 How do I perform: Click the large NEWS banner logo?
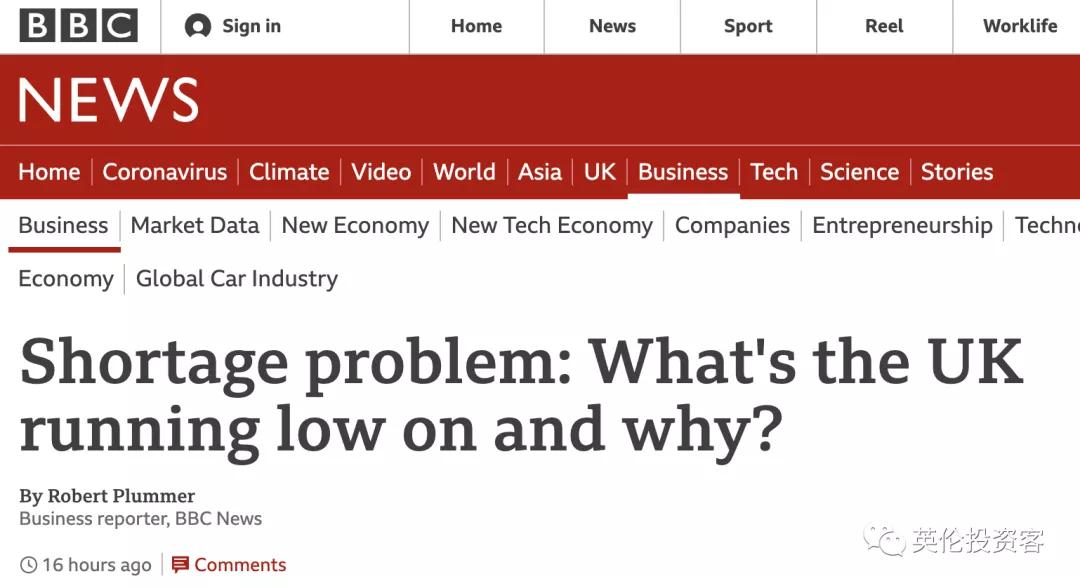tap(108, 101)
